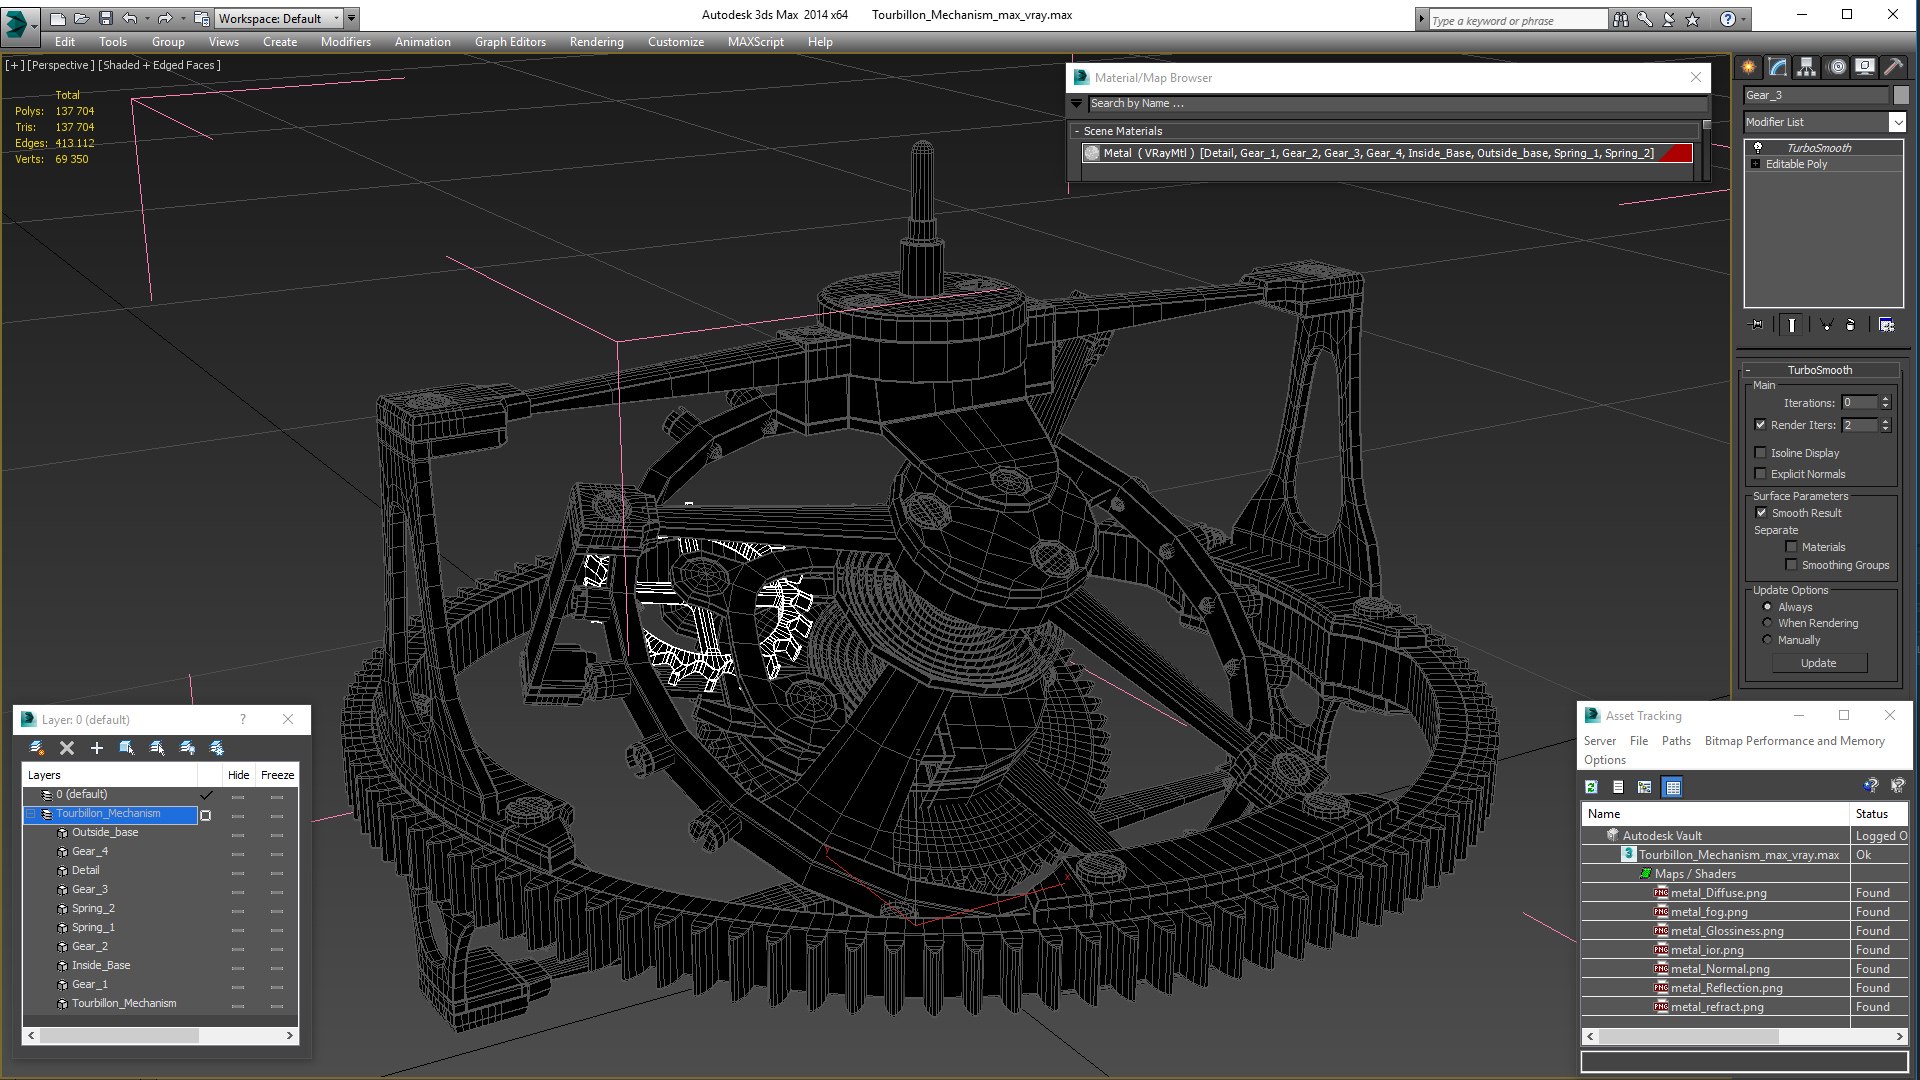Click Create New Layer icon in Layer dialog

click(x=37, y=748)
